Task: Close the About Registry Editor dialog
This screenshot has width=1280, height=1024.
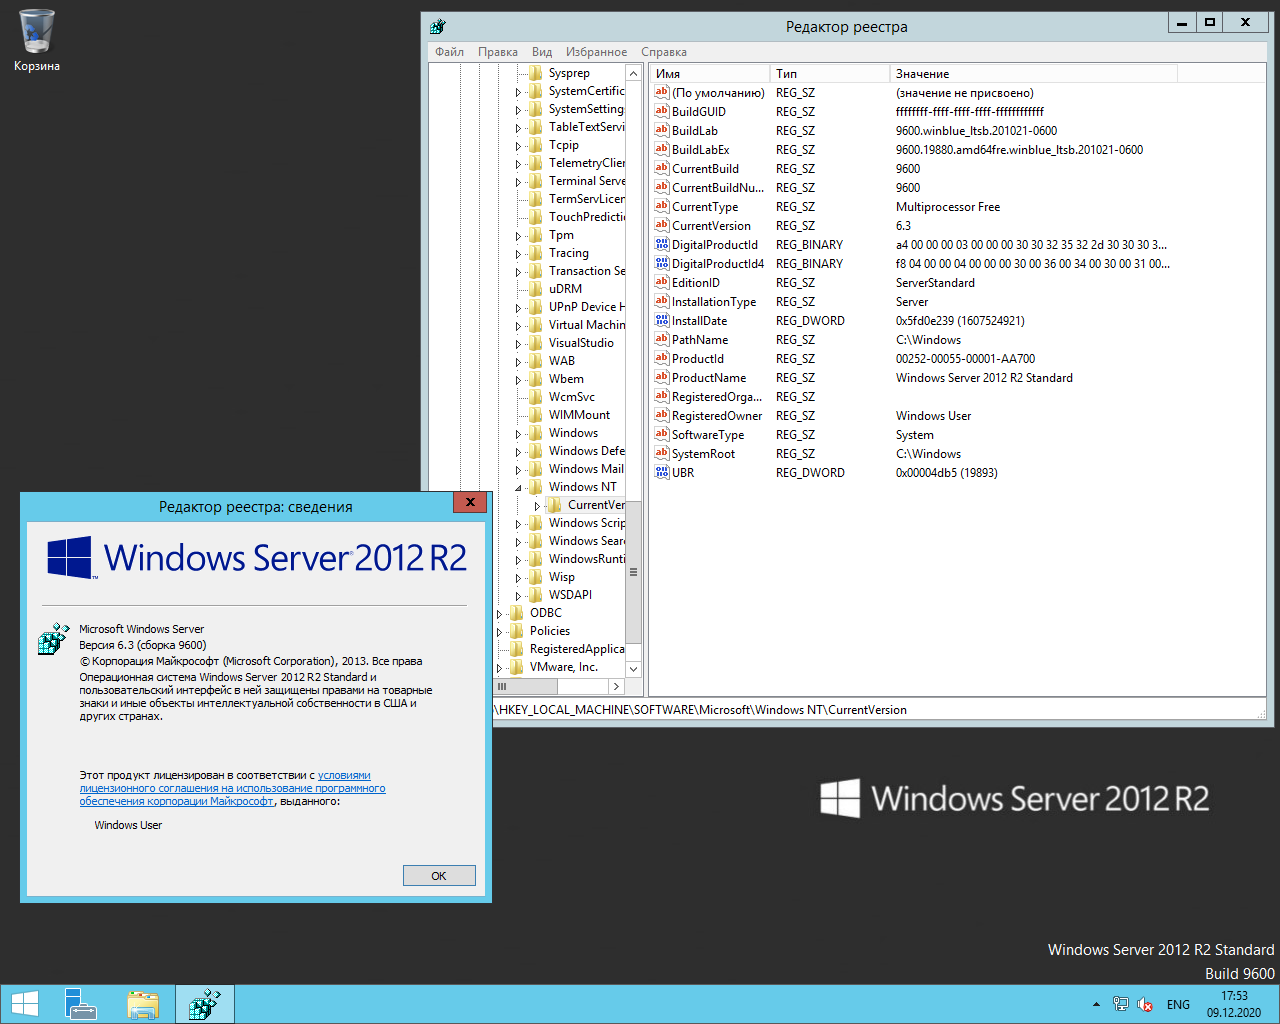Action: click(x=470, y=502)
